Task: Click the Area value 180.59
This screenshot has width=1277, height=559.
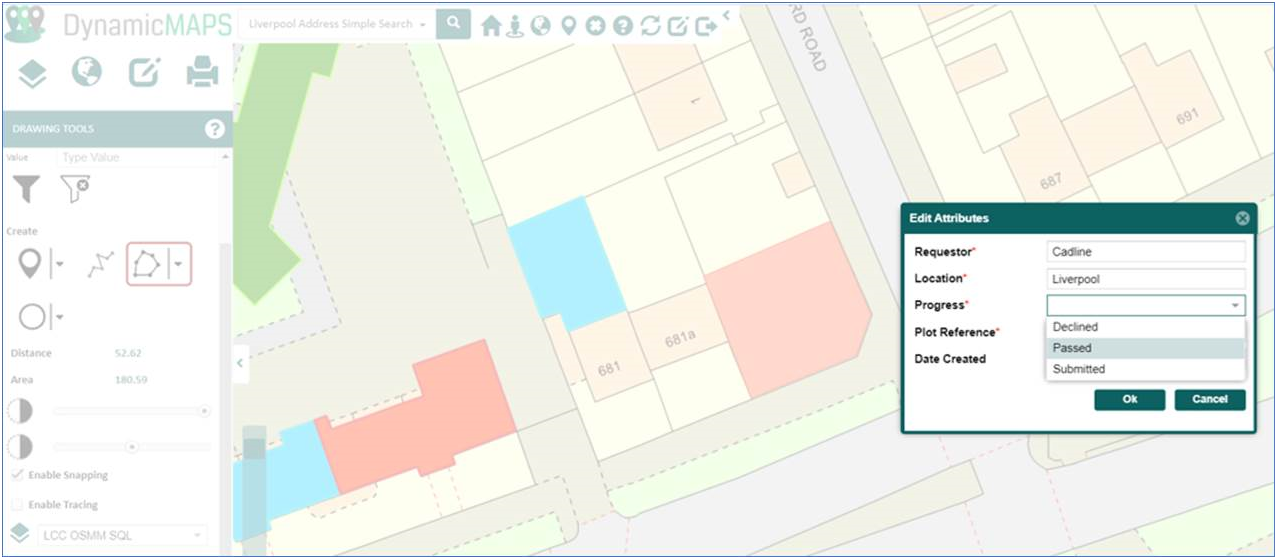Action: (130, 380)
